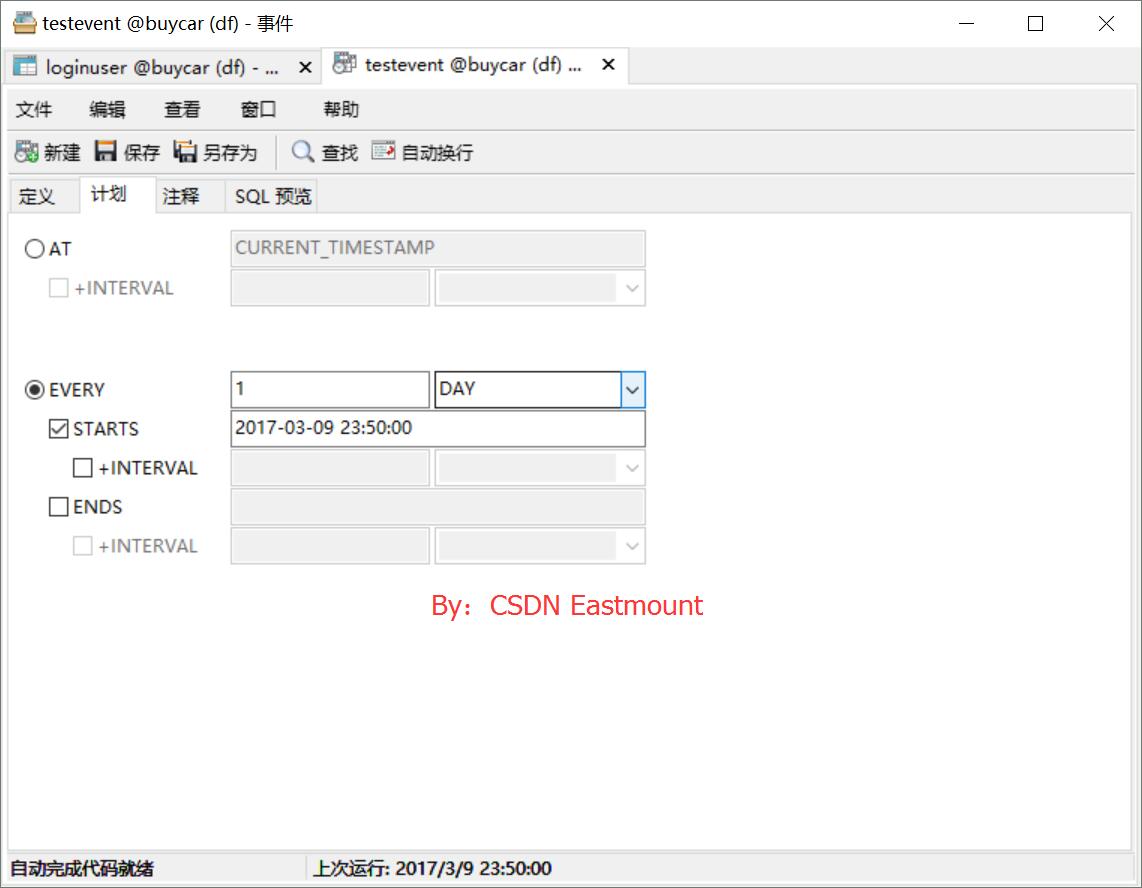Close the loginuser @buycar tab
Image resolution: width=1142 pixels, height=888 pixels.
pyautogui.click(x=305, y=68)
